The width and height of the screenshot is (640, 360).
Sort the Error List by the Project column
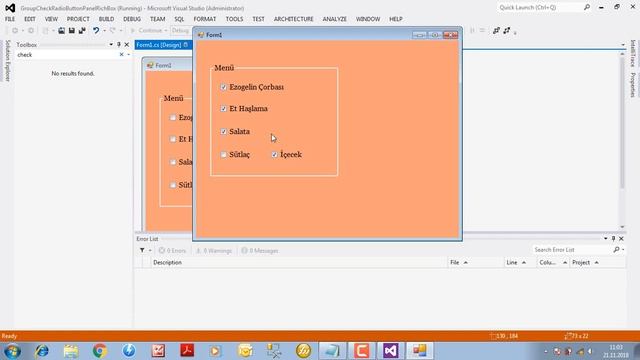click(x=598, y=262)
